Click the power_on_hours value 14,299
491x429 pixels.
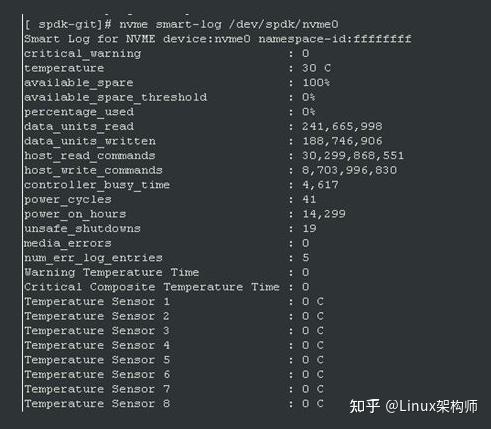click(x=324, y=214)
